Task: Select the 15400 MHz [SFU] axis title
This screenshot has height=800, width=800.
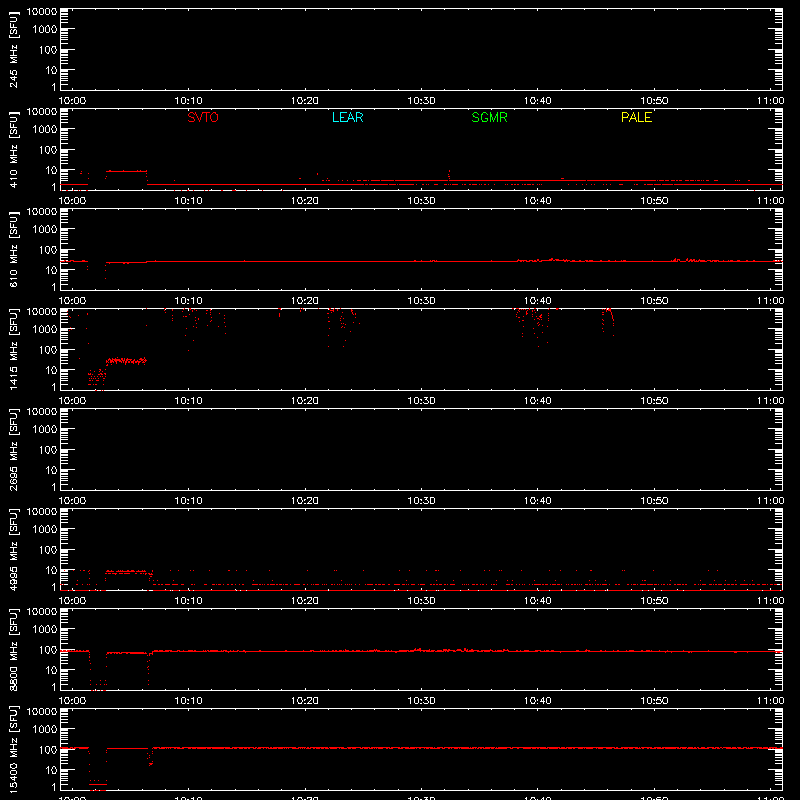Action: coord(13,749)
